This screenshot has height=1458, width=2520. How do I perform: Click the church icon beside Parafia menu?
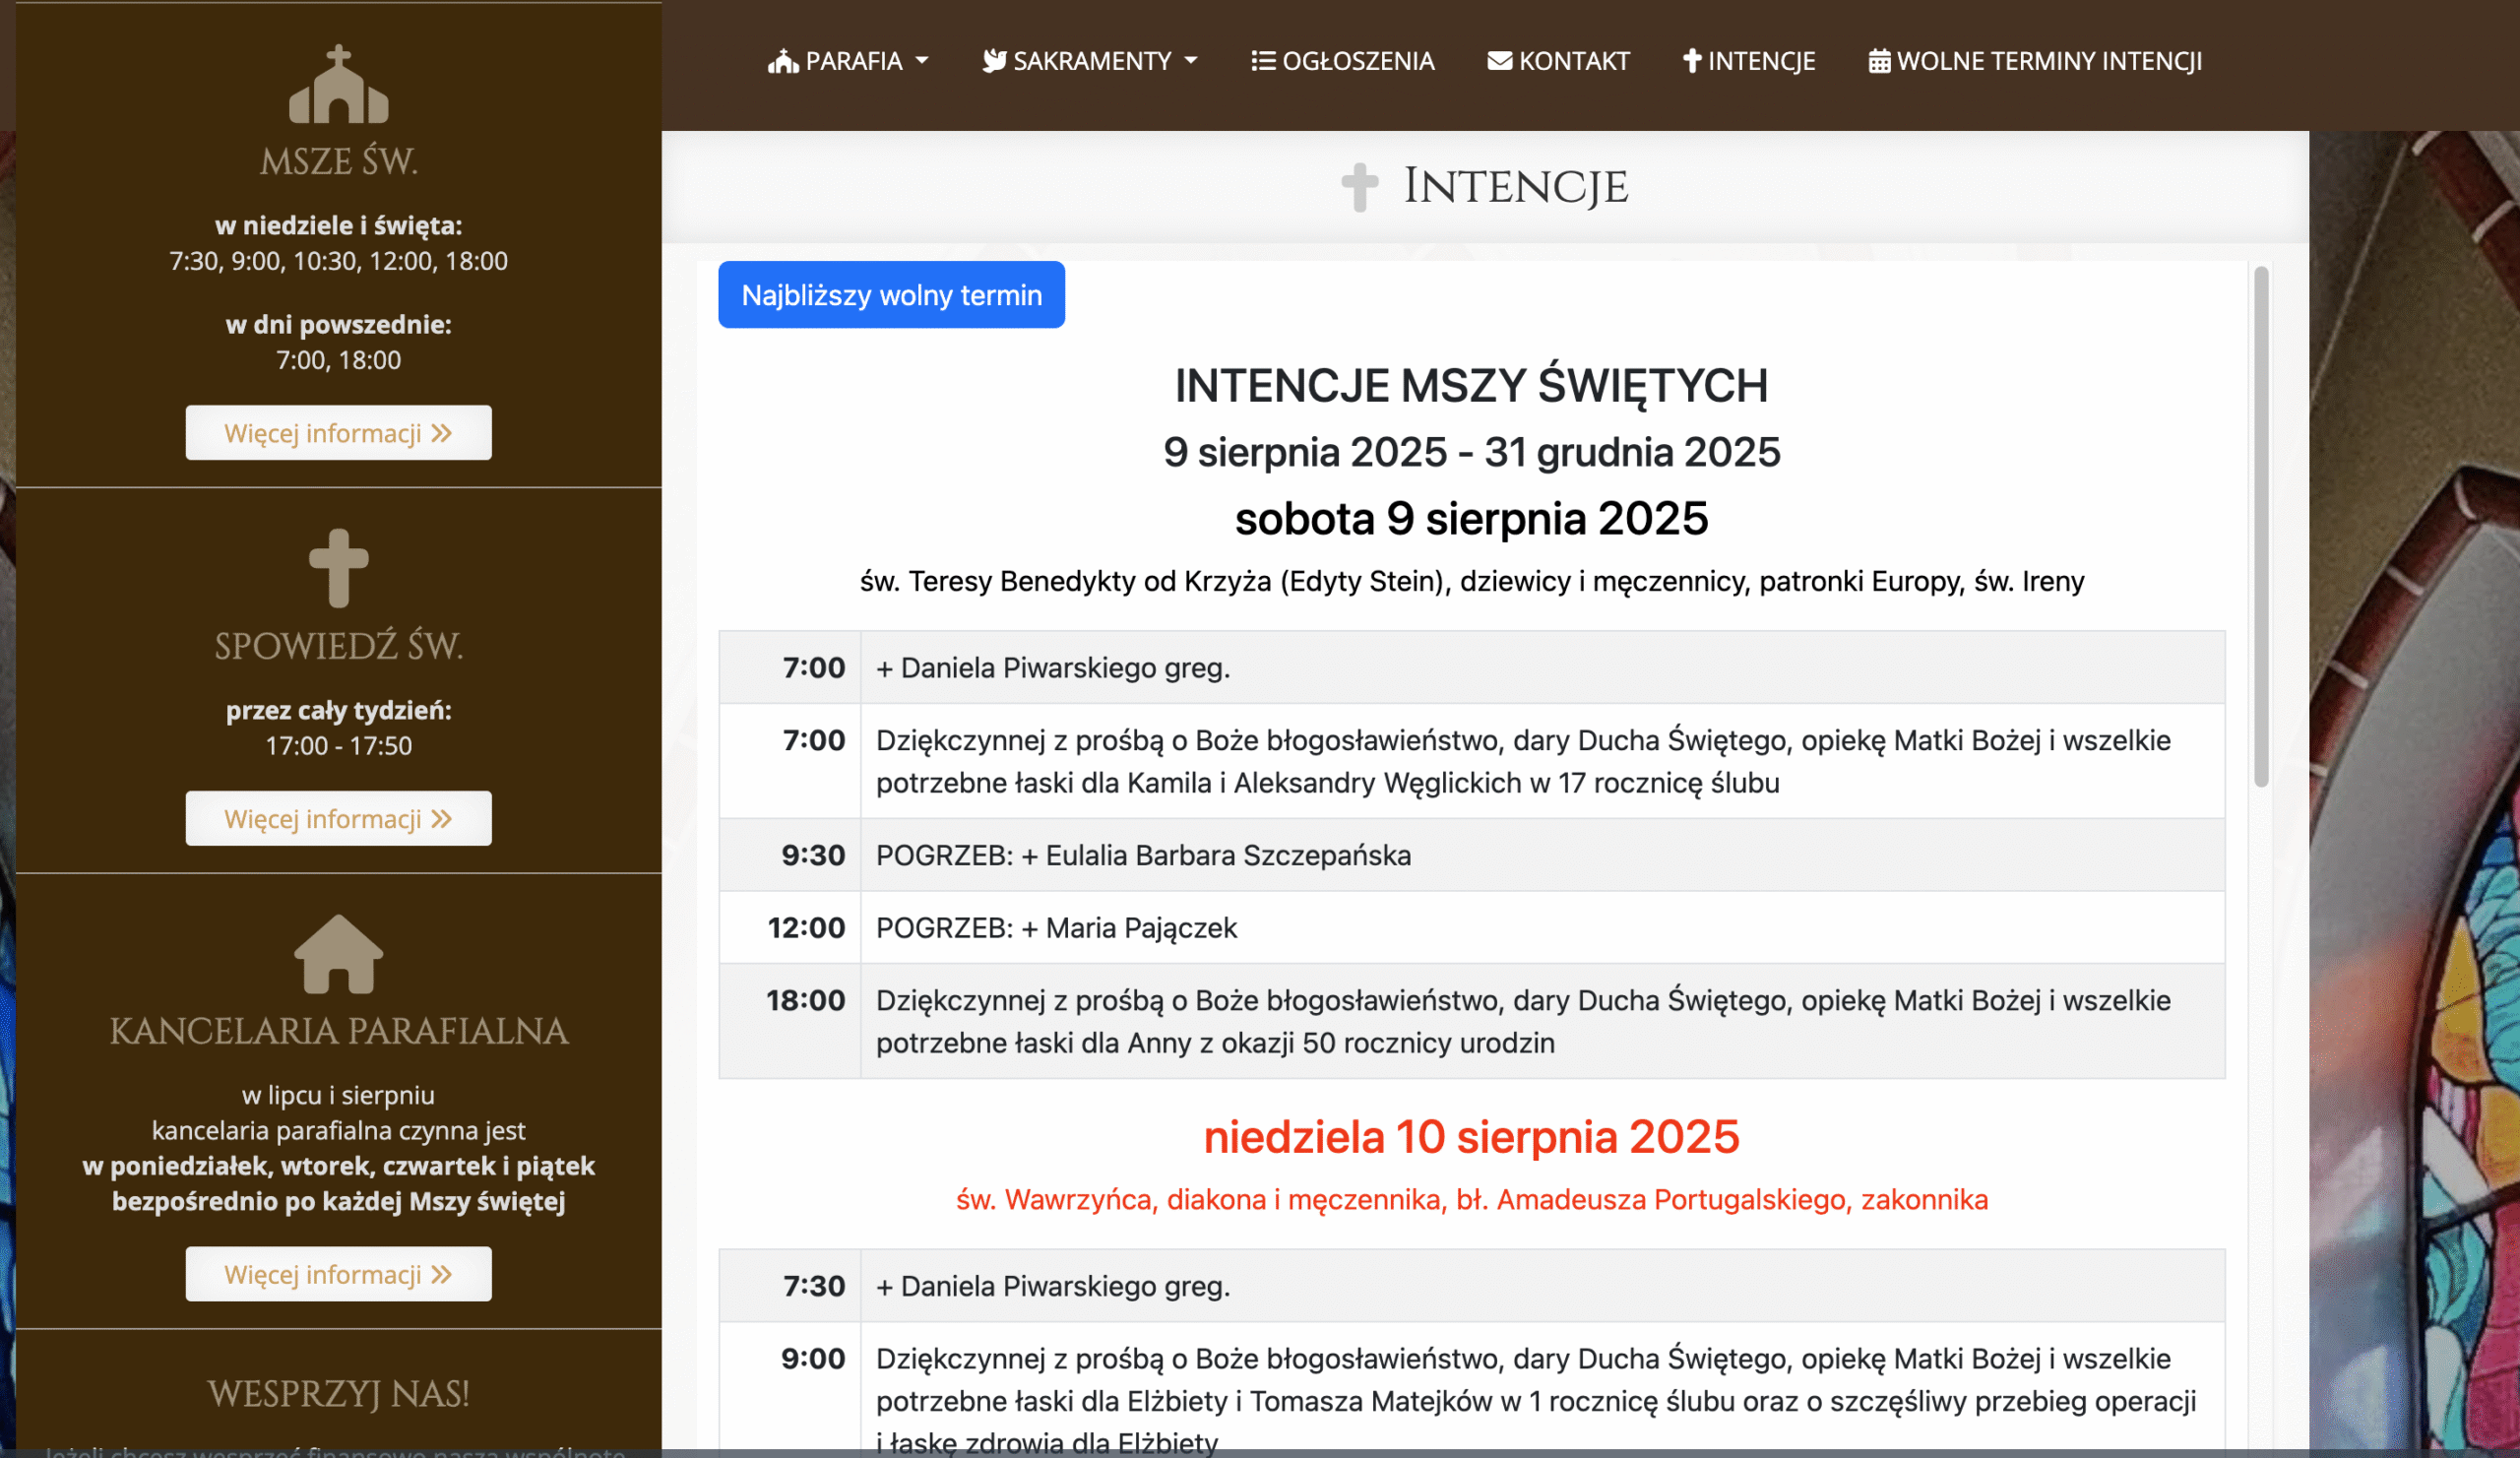pos(783,61)
